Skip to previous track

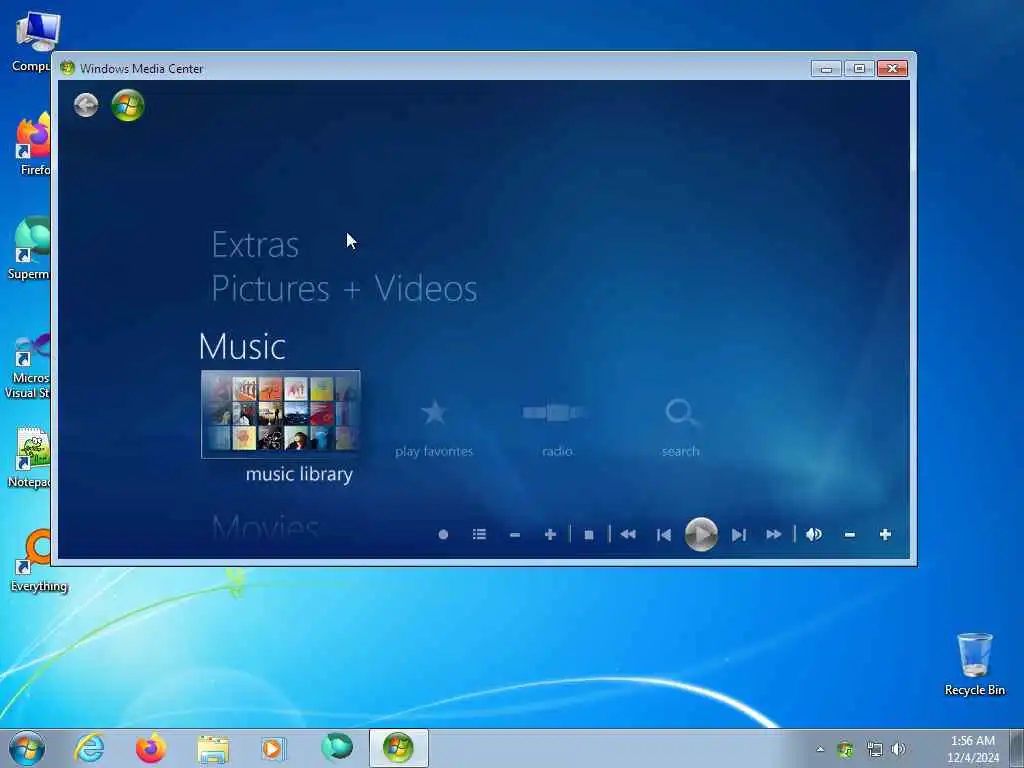click(x=664, y=535)
